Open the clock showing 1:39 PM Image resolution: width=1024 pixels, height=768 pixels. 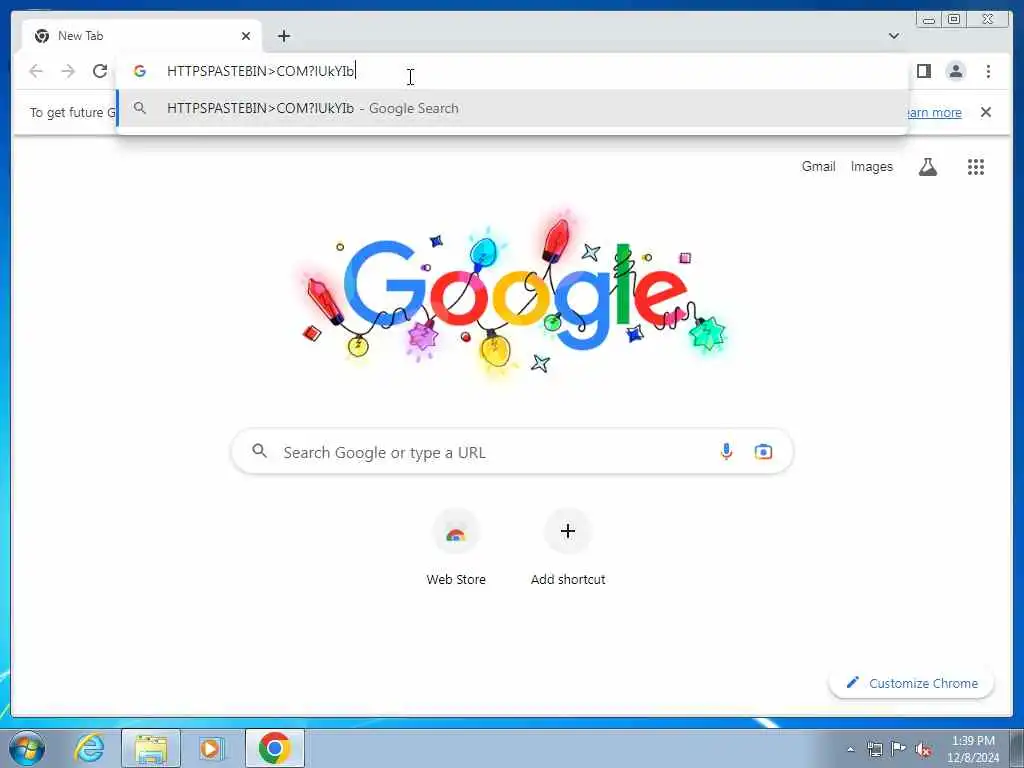[973, 749]
